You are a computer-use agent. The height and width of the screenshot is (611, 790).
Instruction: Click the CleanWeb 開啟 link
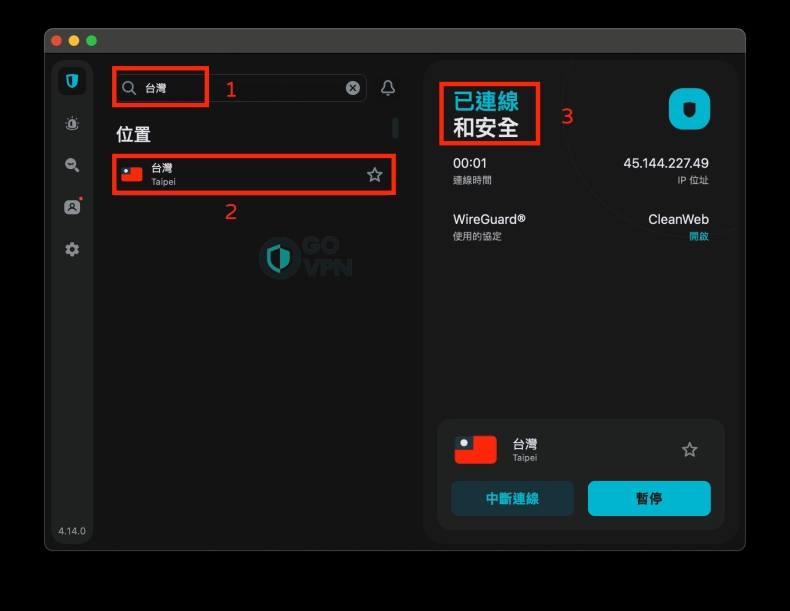[699, 236]
